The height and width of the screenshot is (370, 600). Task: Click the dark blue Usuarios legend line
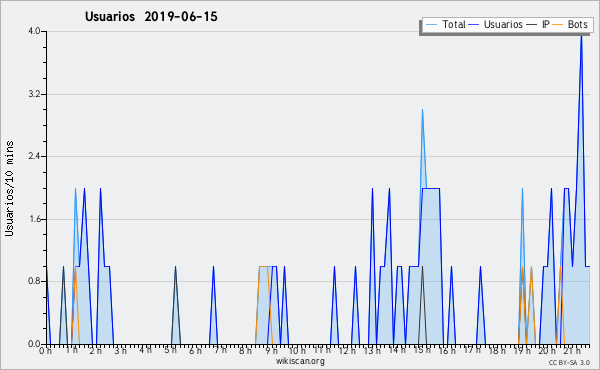point(474,25)
